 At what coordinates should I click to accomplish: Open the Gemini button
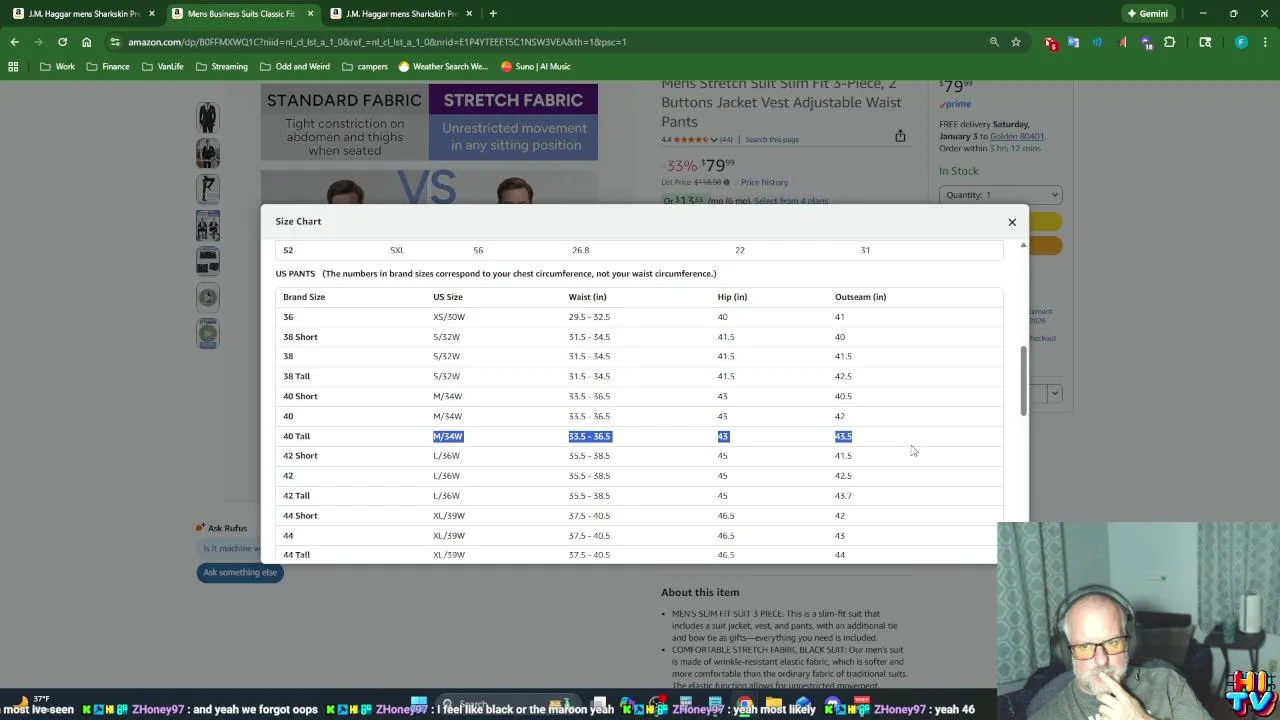1146,14
